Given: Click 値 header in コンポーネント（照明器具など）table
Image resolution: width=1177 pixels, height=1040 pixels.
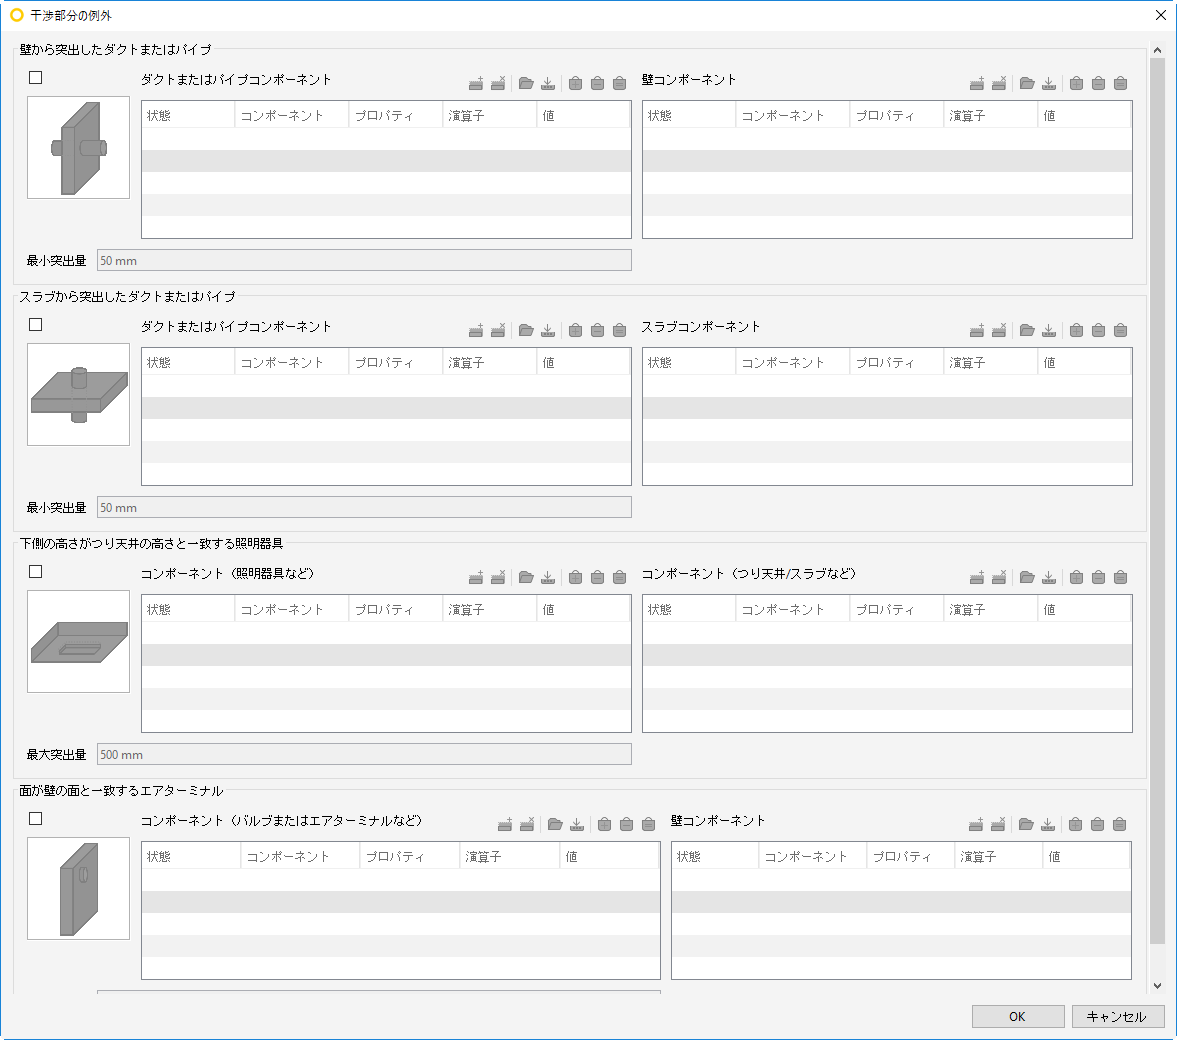Looking at the screenshot, I should tap(583, 610).
